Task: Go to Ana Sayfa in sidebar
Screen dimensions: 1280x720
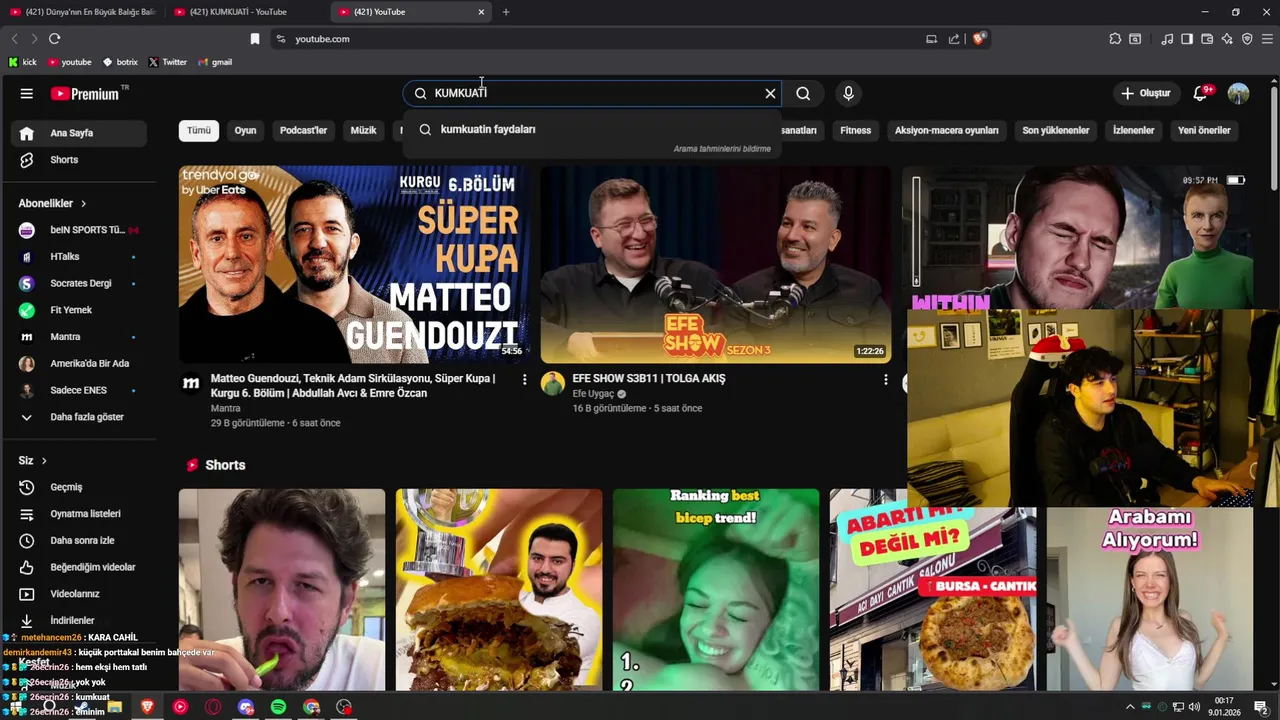Action: pos(78,133)
